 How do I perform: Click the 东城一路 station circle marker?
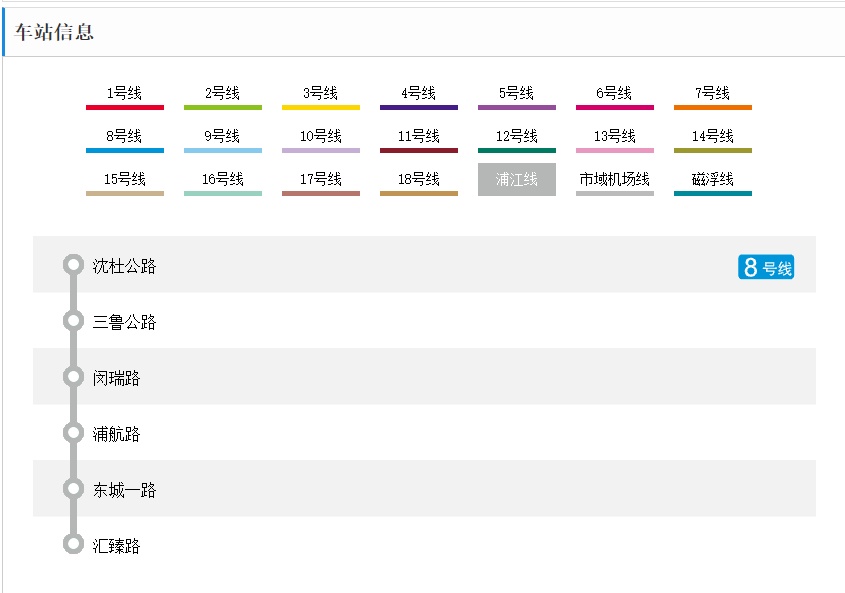[x=73, y=489]
